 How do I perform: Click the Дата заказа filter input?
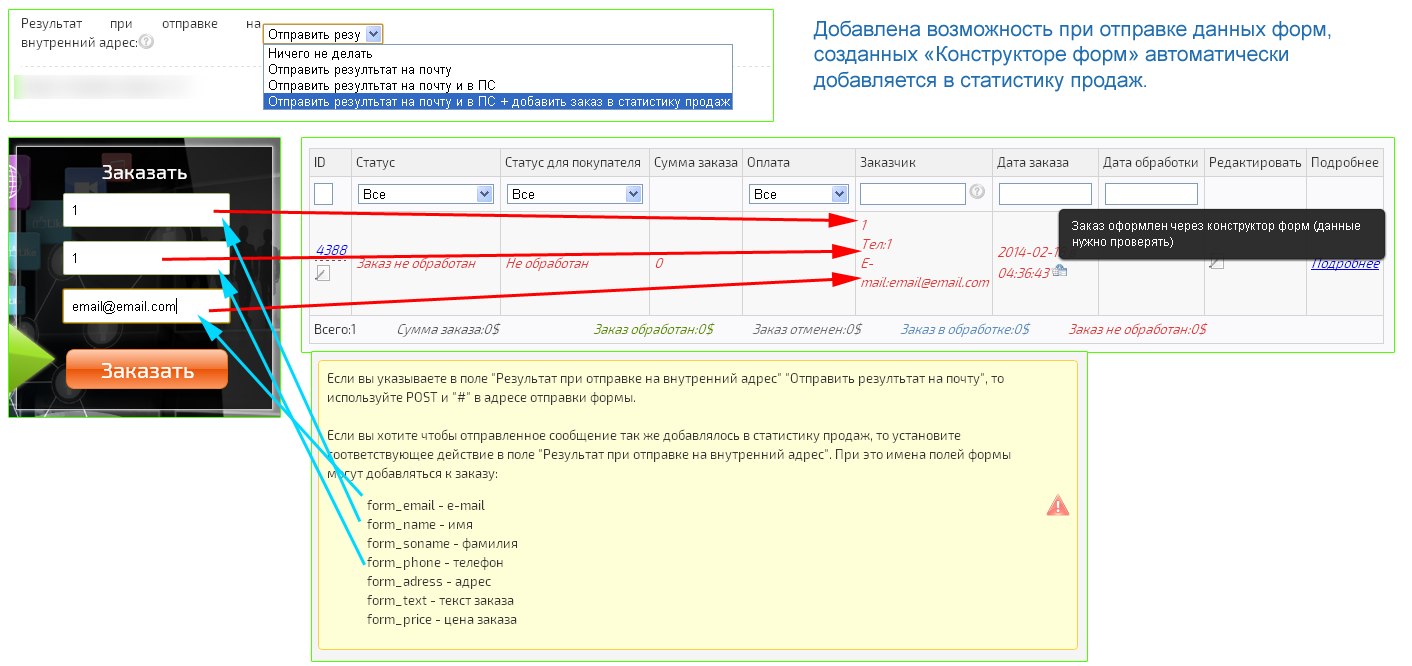[1045, 194]
